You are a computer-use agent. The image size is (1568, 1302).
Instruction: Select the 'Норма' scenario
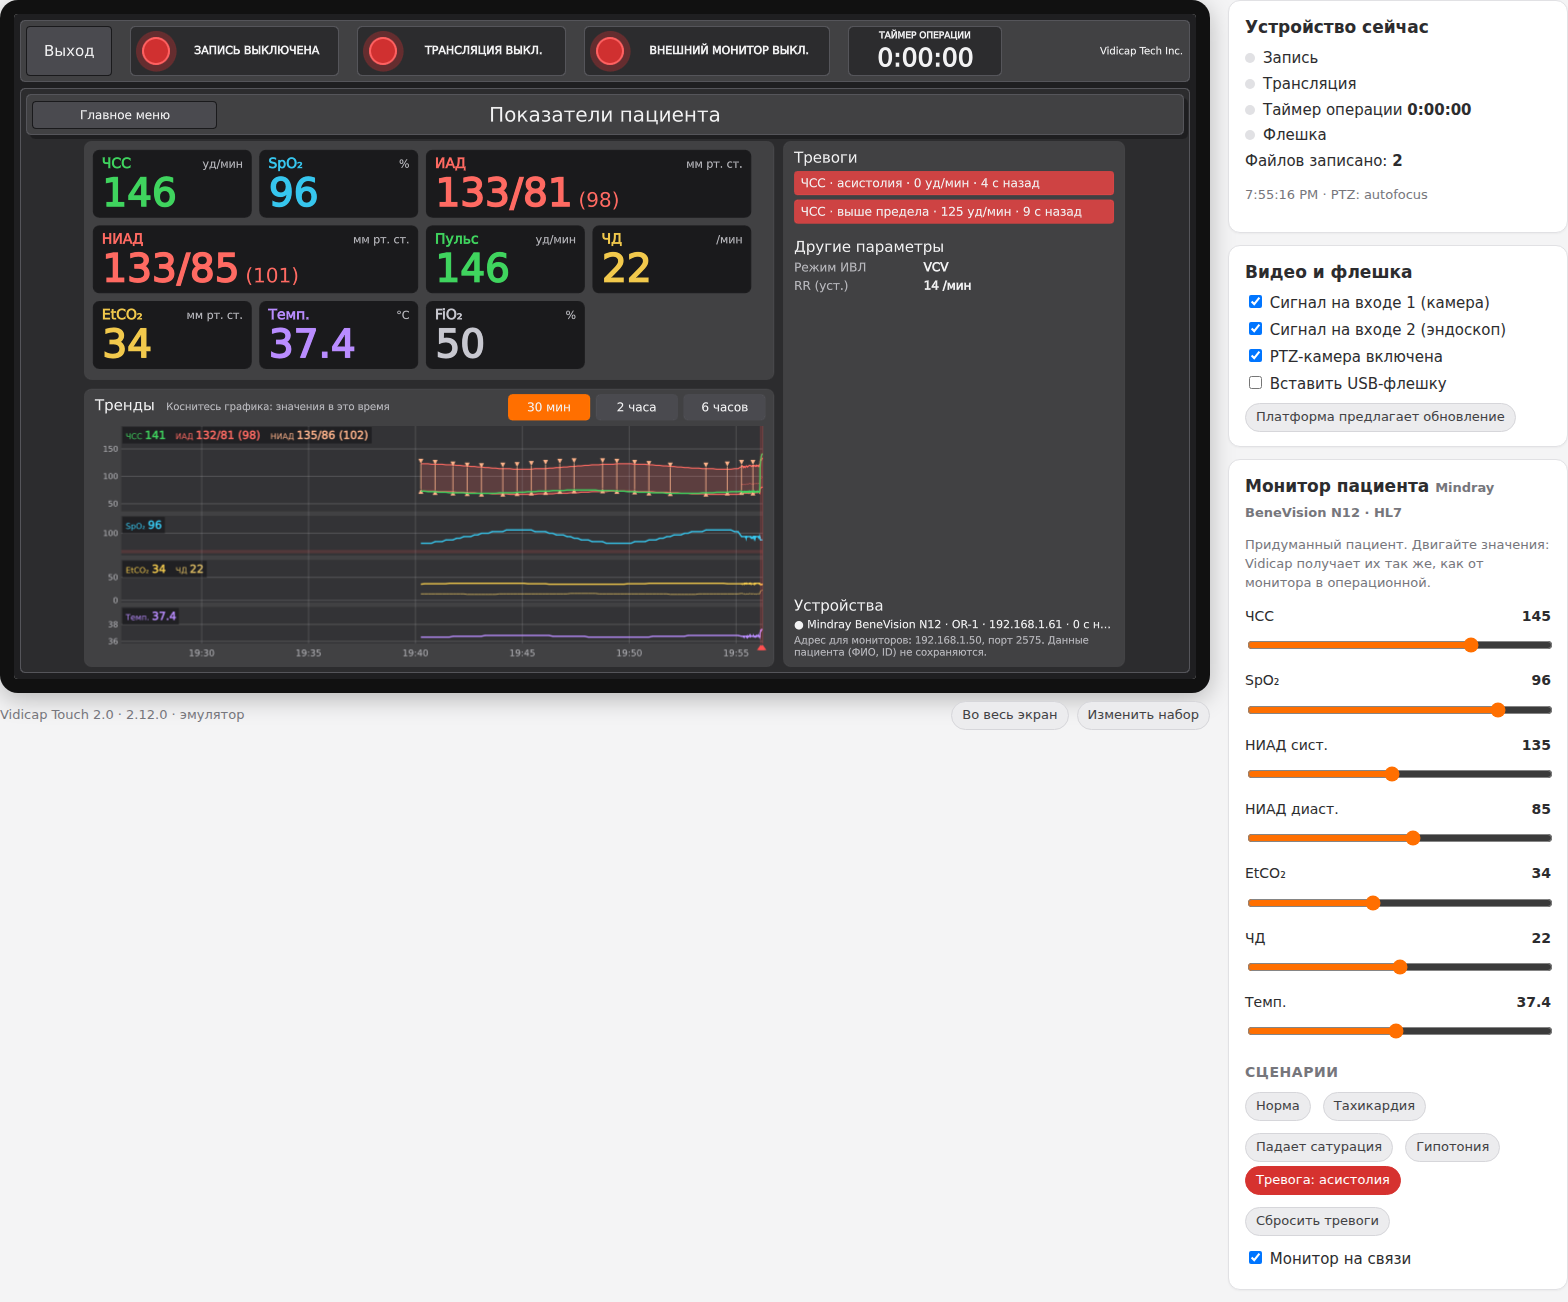[1278, 1106]
